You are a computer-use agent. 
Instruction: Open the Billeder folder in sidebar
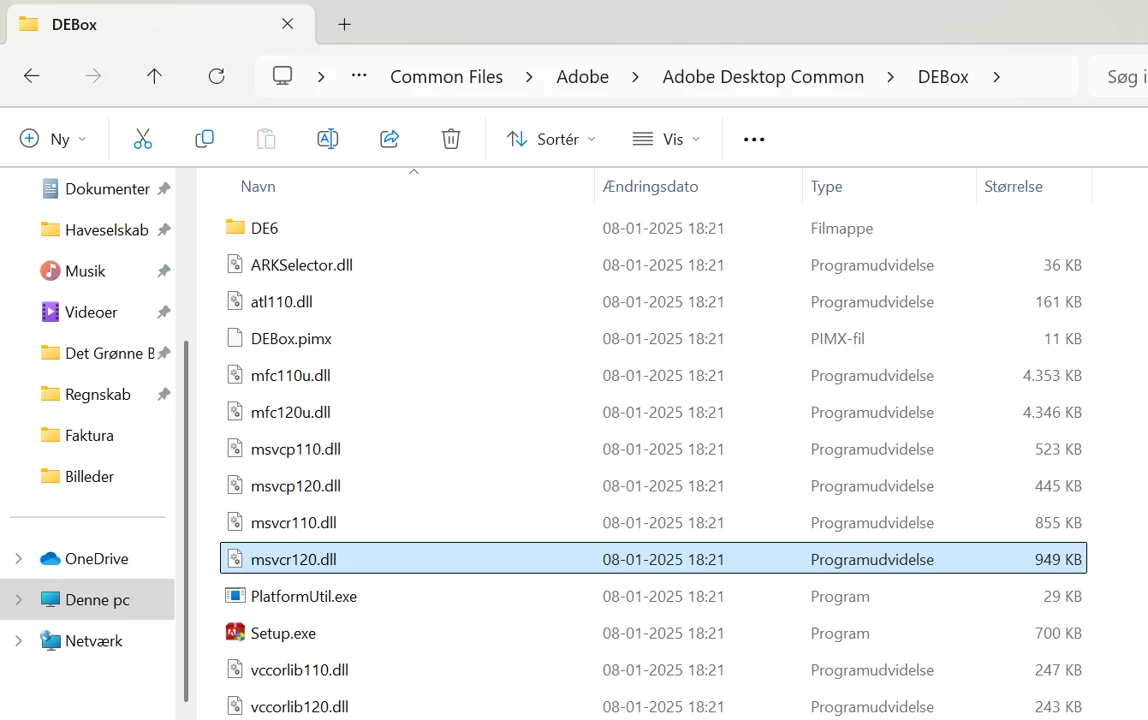point(89,476)
